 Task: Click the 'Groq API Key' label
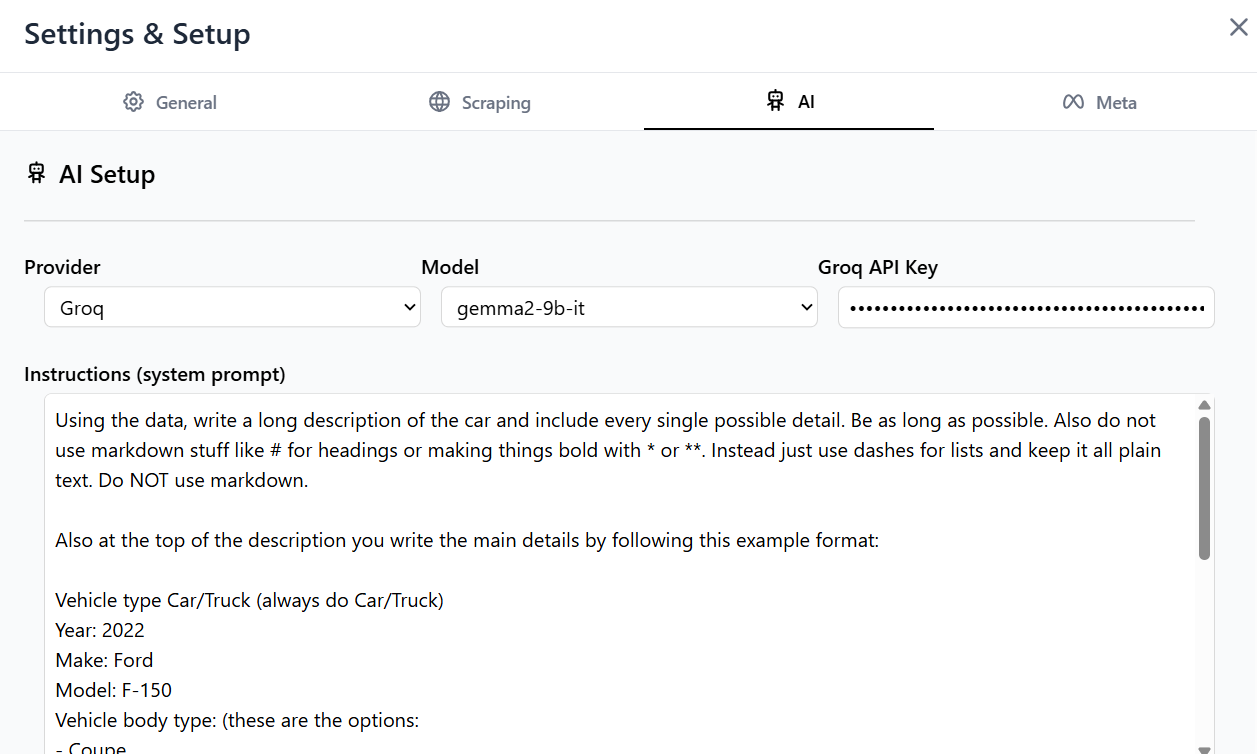click(878, 267)
